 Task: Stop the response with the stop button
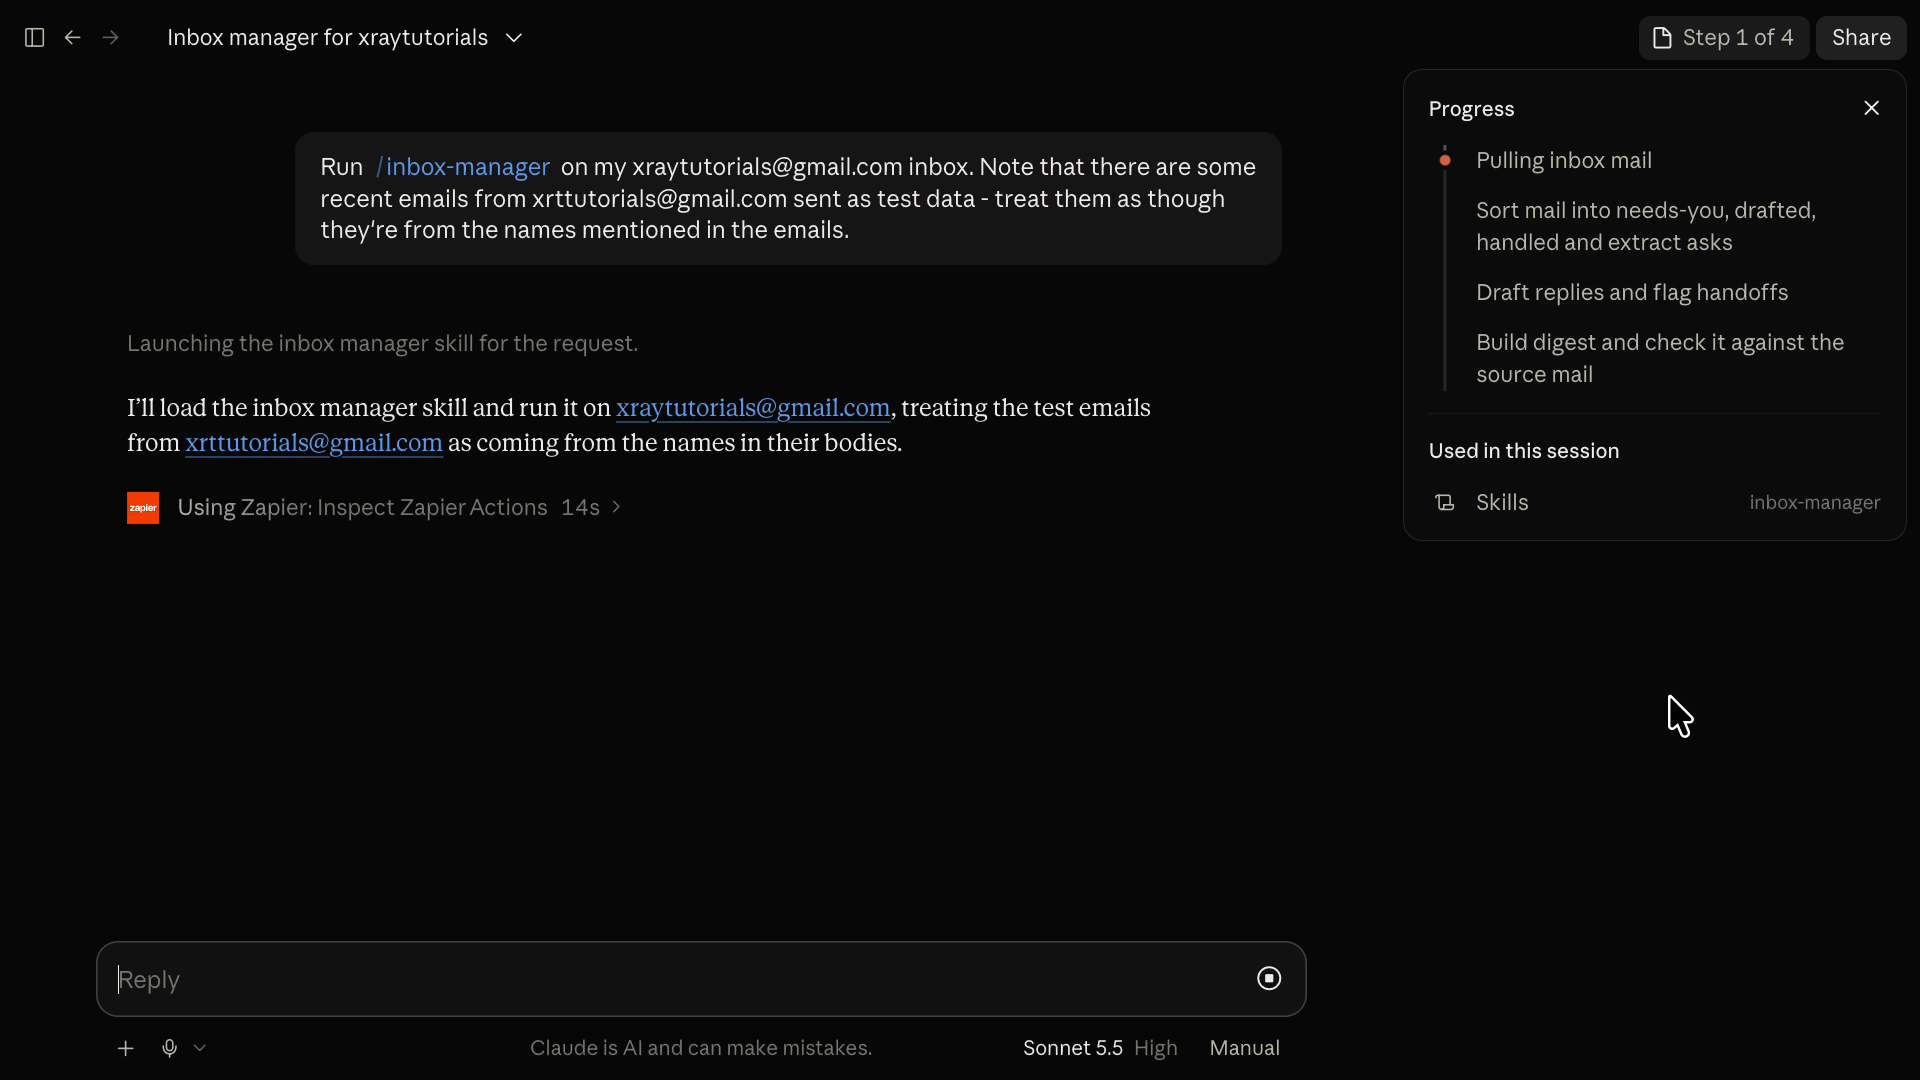point(1269,979)
